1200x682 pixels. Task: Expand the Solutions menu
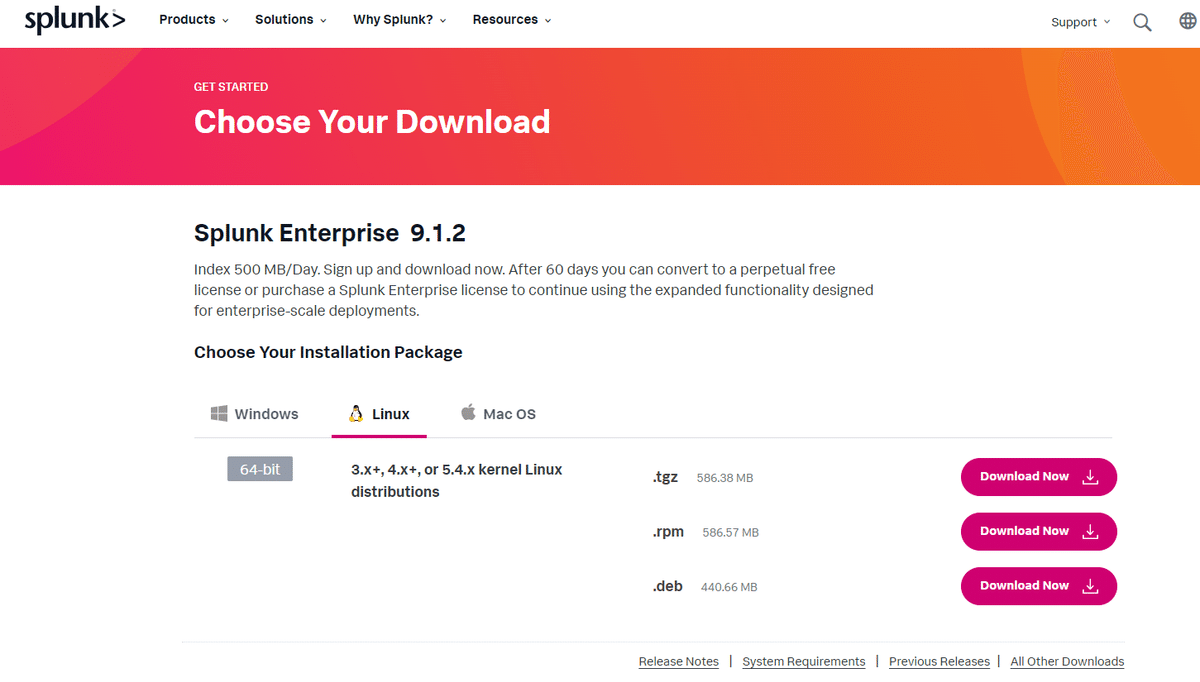pos(291,20)
